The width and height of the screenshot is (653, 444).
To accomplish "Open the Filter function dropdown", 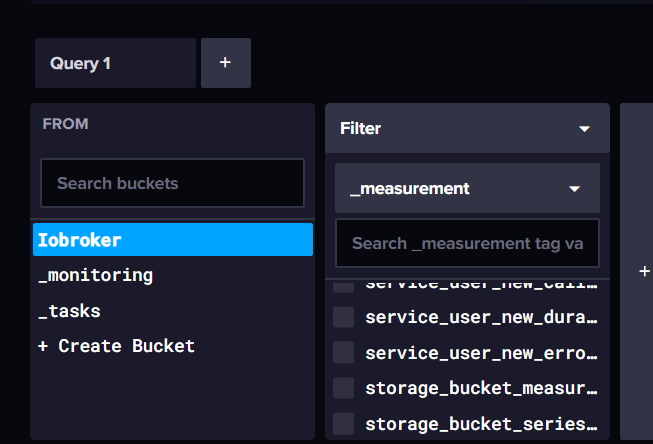I will click(x=466, y=128).
